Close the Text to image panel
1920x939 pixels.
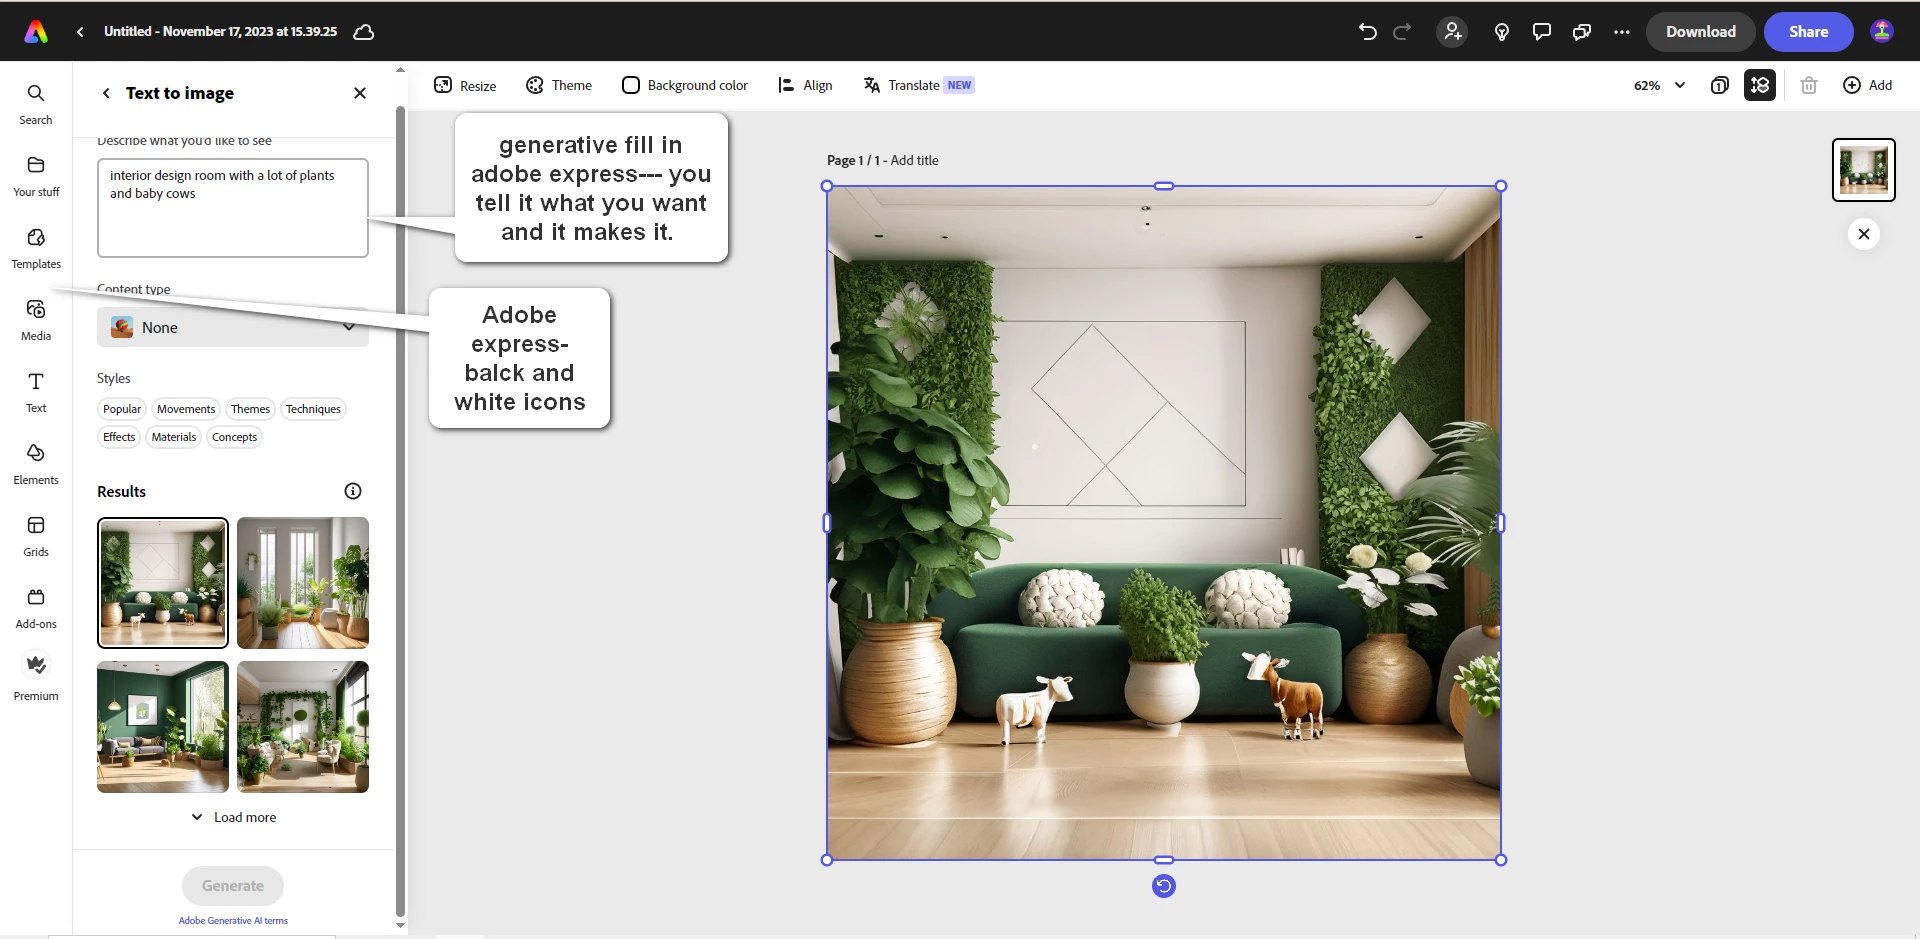[360, 93]
